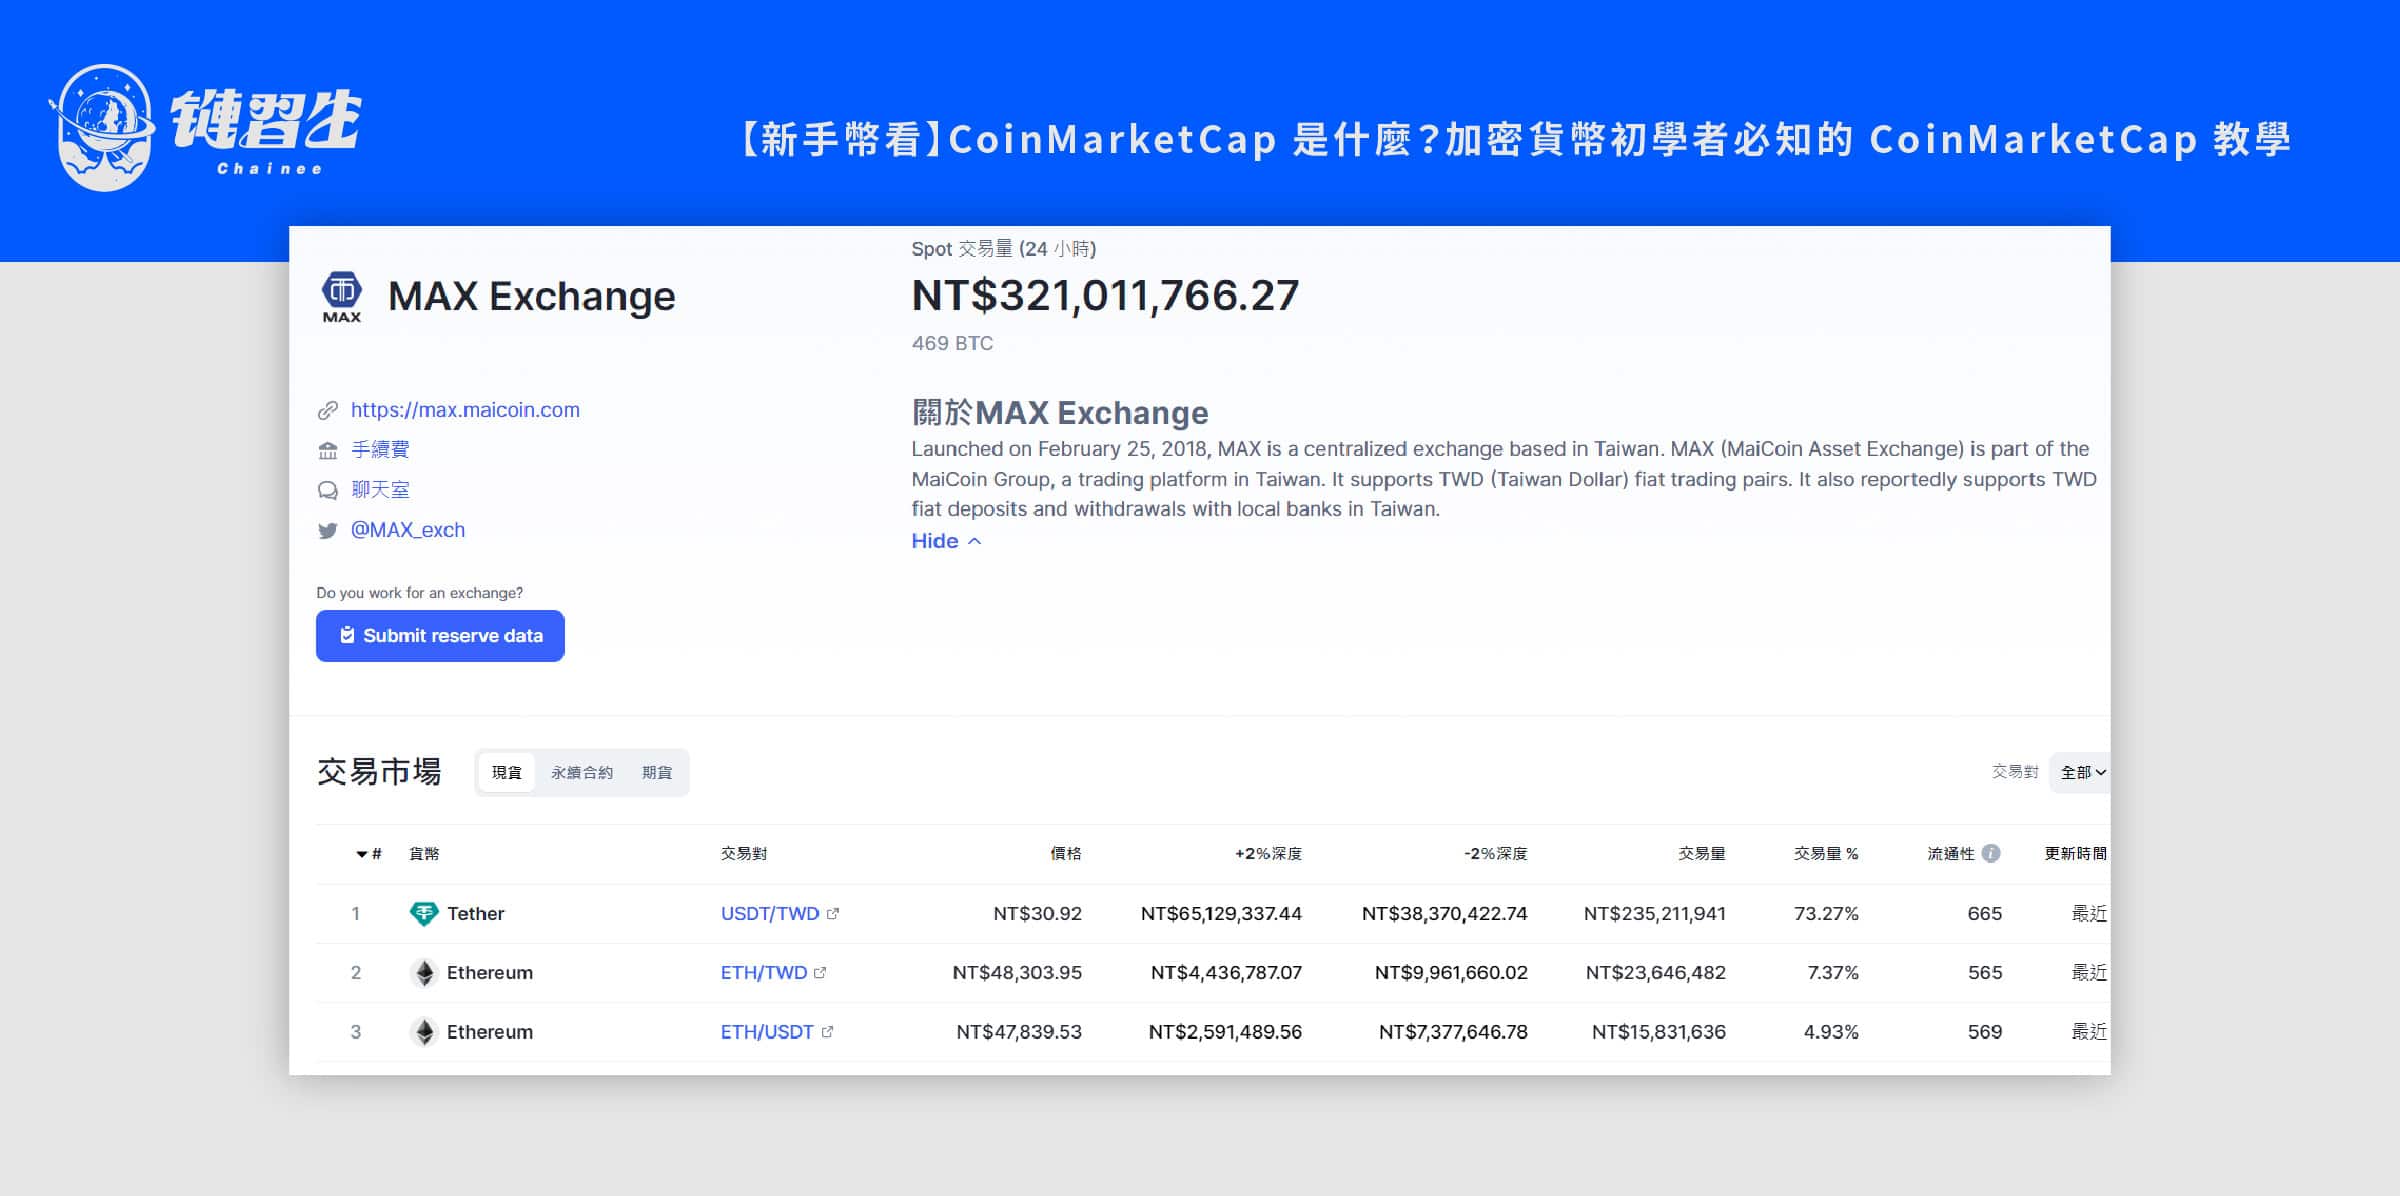Image resolution: width=2400 pixels, height=1196 pixels.
Task: Click the 貨幣 column header
Action: [424, 853]
